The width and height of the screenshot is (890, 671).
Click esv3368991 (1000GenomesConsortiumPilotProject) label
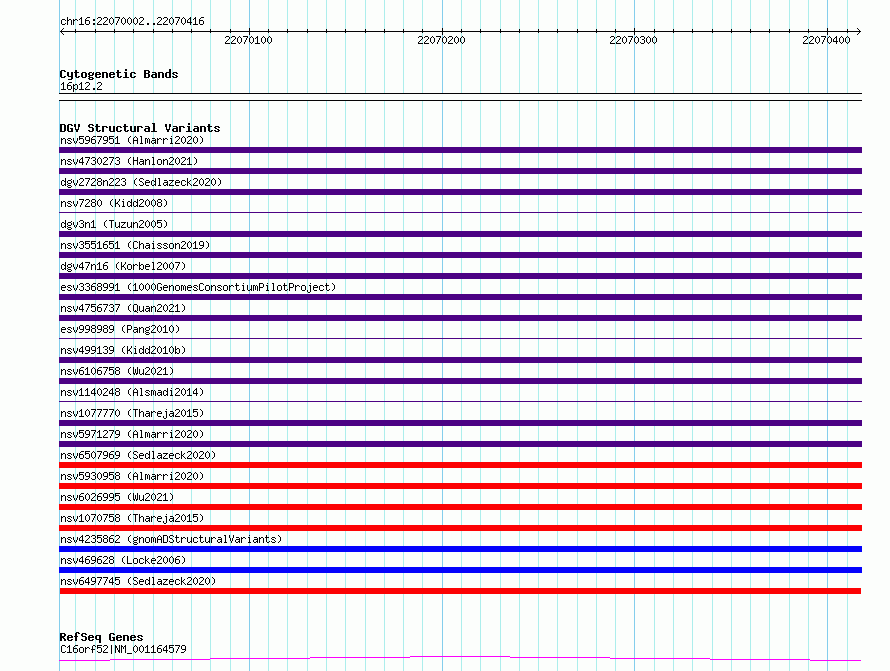[x=198, y=287]
